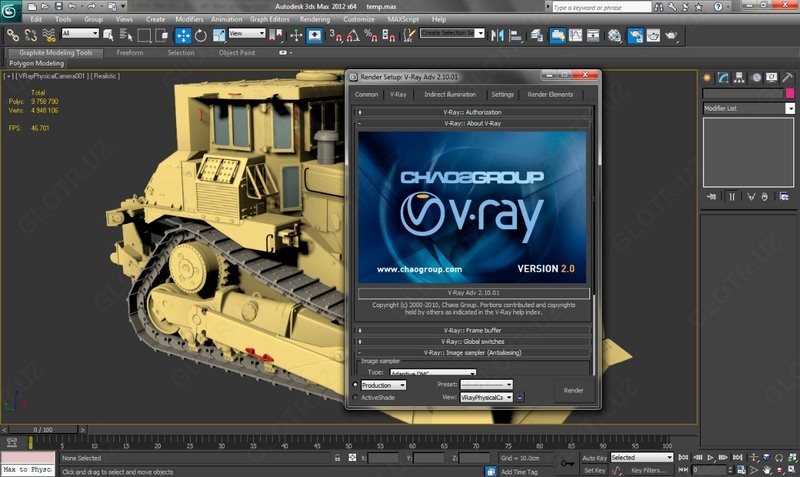The image size is (800, 477).
Task: Open Render Setup from main toolbar
Action: click(635, 35)
